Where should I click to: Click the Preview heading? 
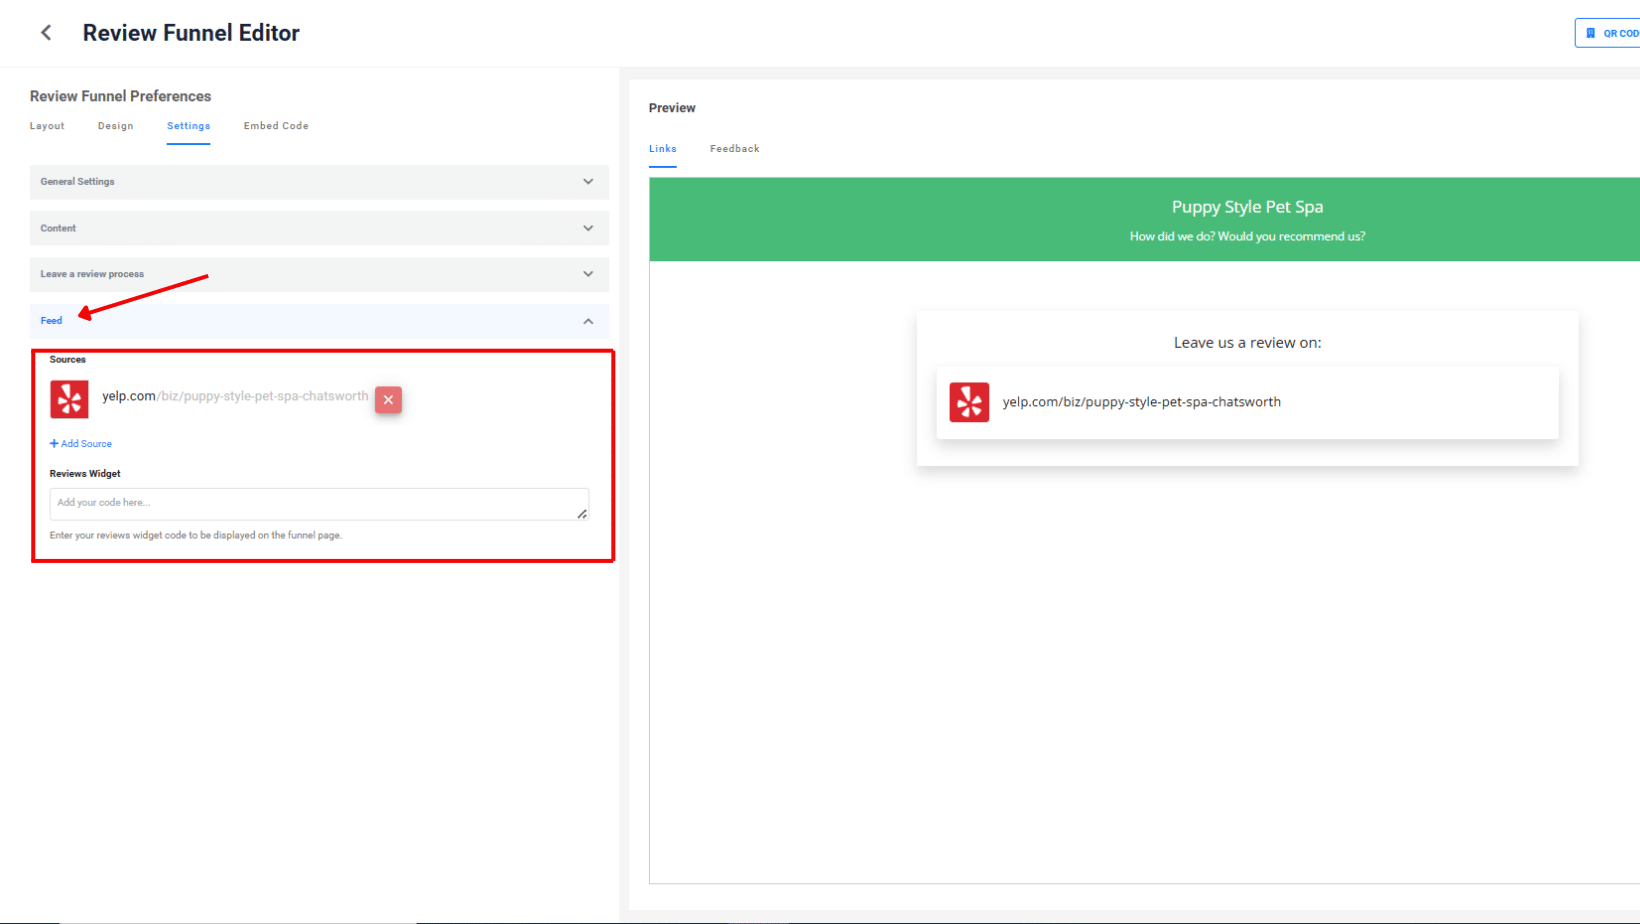click(672, 108)
